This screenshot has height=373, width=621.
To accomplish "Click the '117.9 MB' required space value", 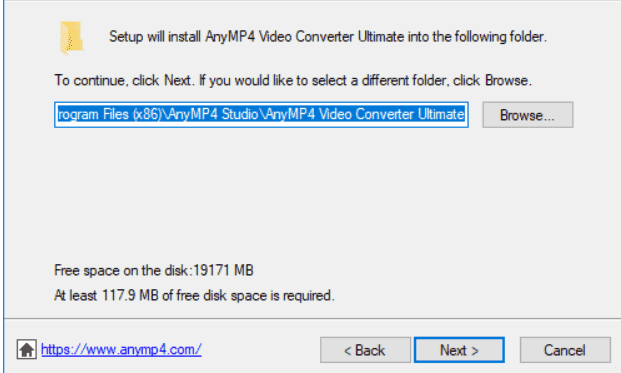I will [130, 295].
